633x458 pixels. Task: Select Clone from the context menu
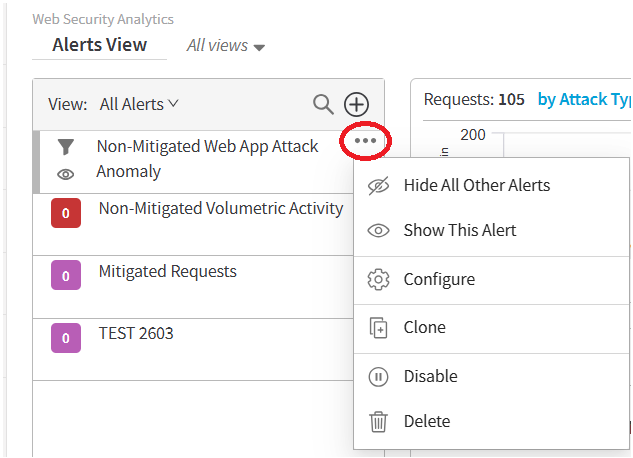tap(424, 328)
